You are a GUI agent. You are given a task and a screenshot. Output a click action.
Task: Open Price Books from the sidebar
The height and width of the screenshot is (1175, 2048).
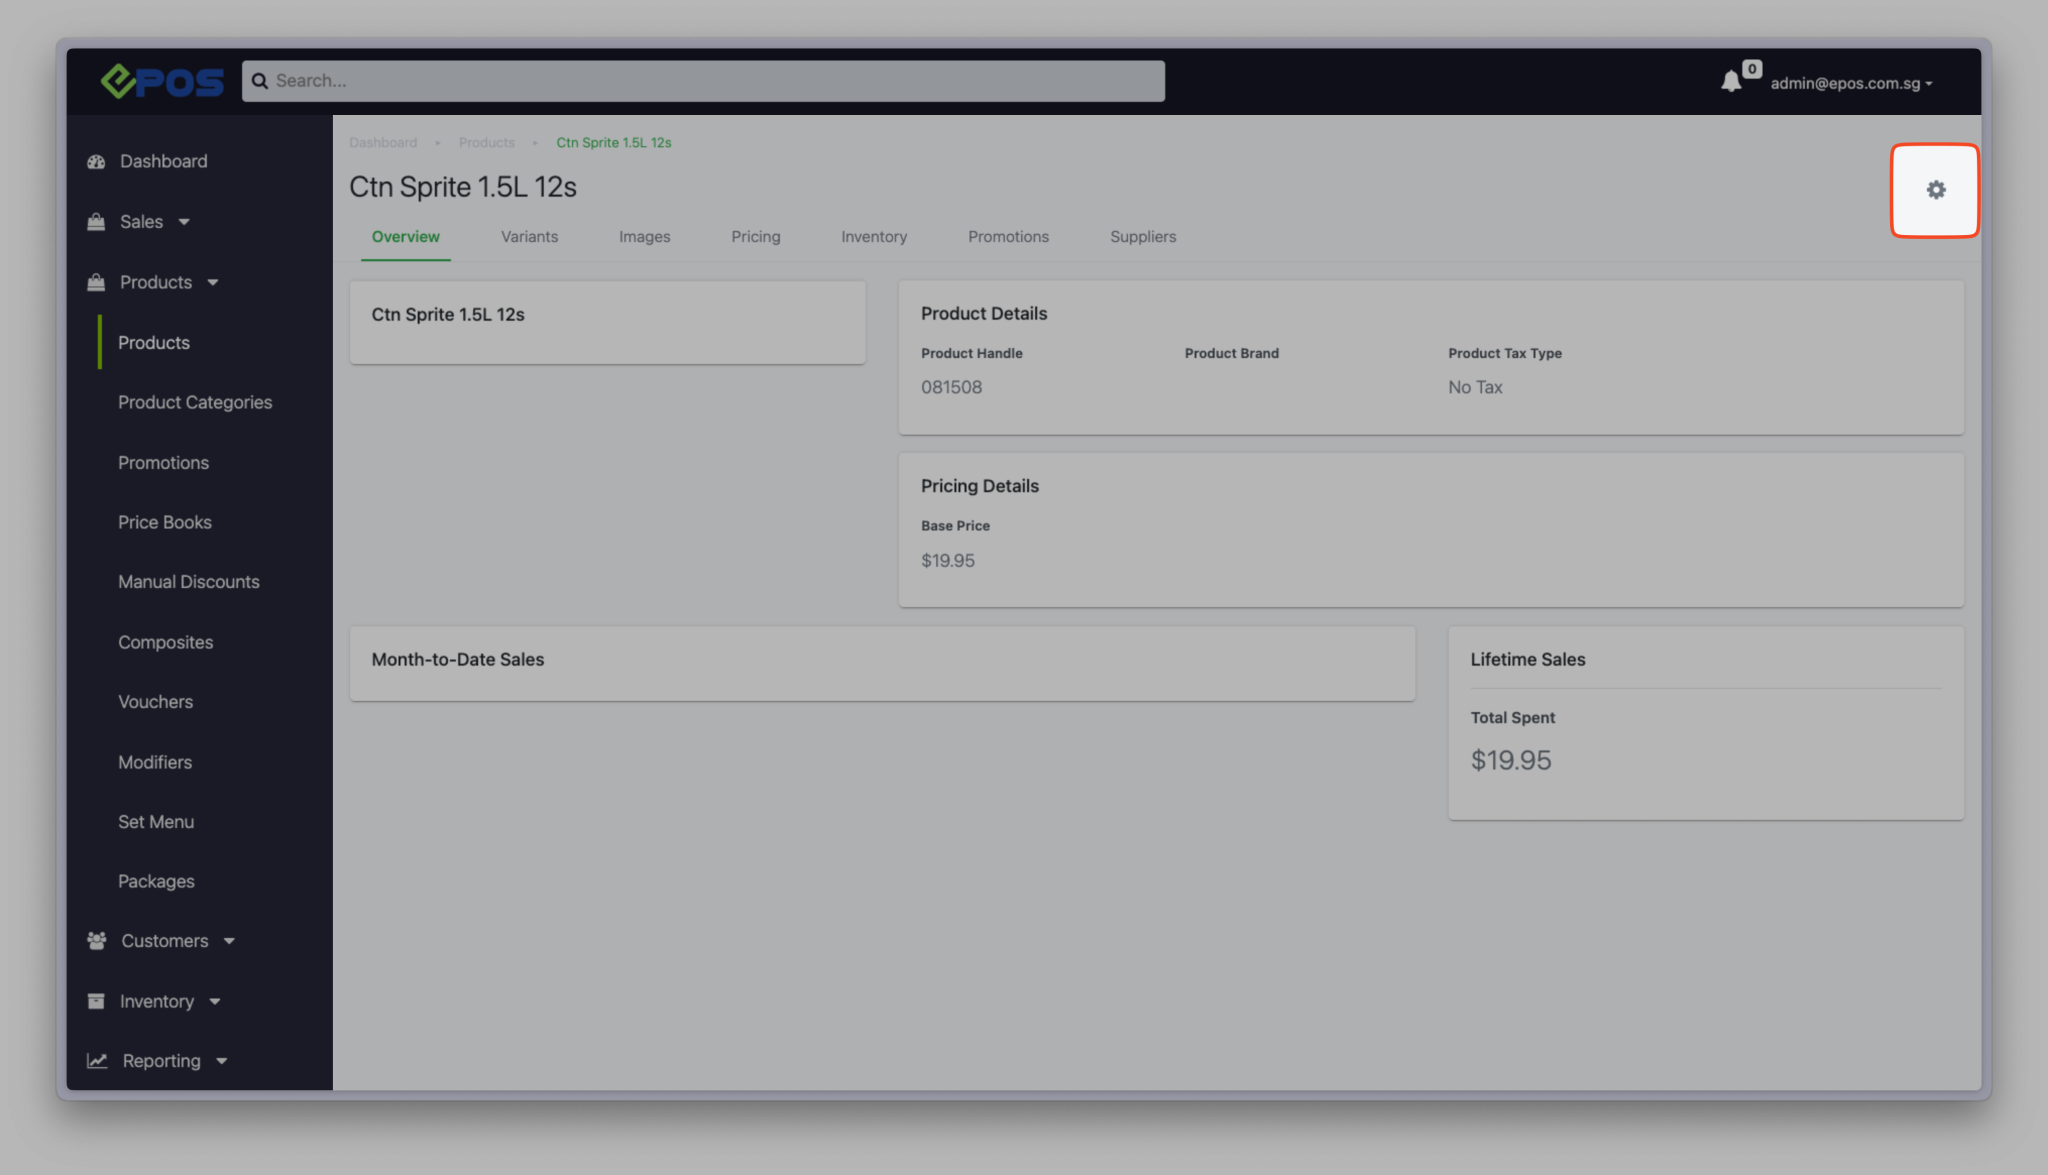pos(164,521)
